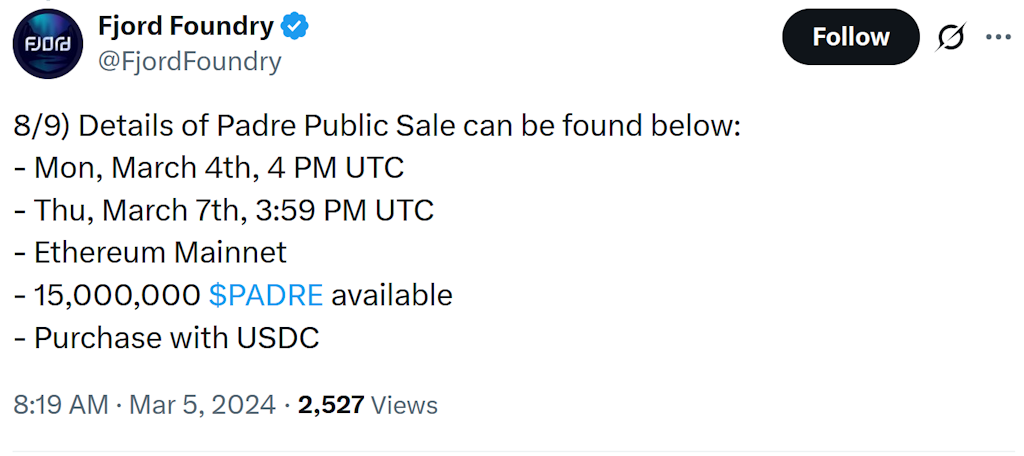
Task: Open the three-dot more options menu
Action: coord(999,37)
